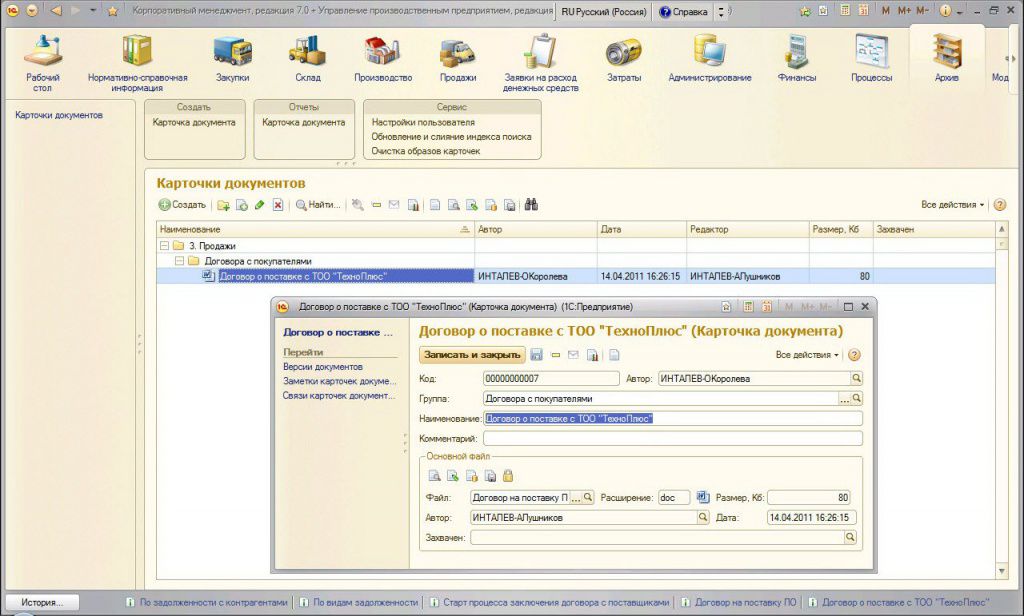Viewport: 1024px width, 616px height.
Task: Click the magnifier in Захвачен field
Action: pos(850,537)
